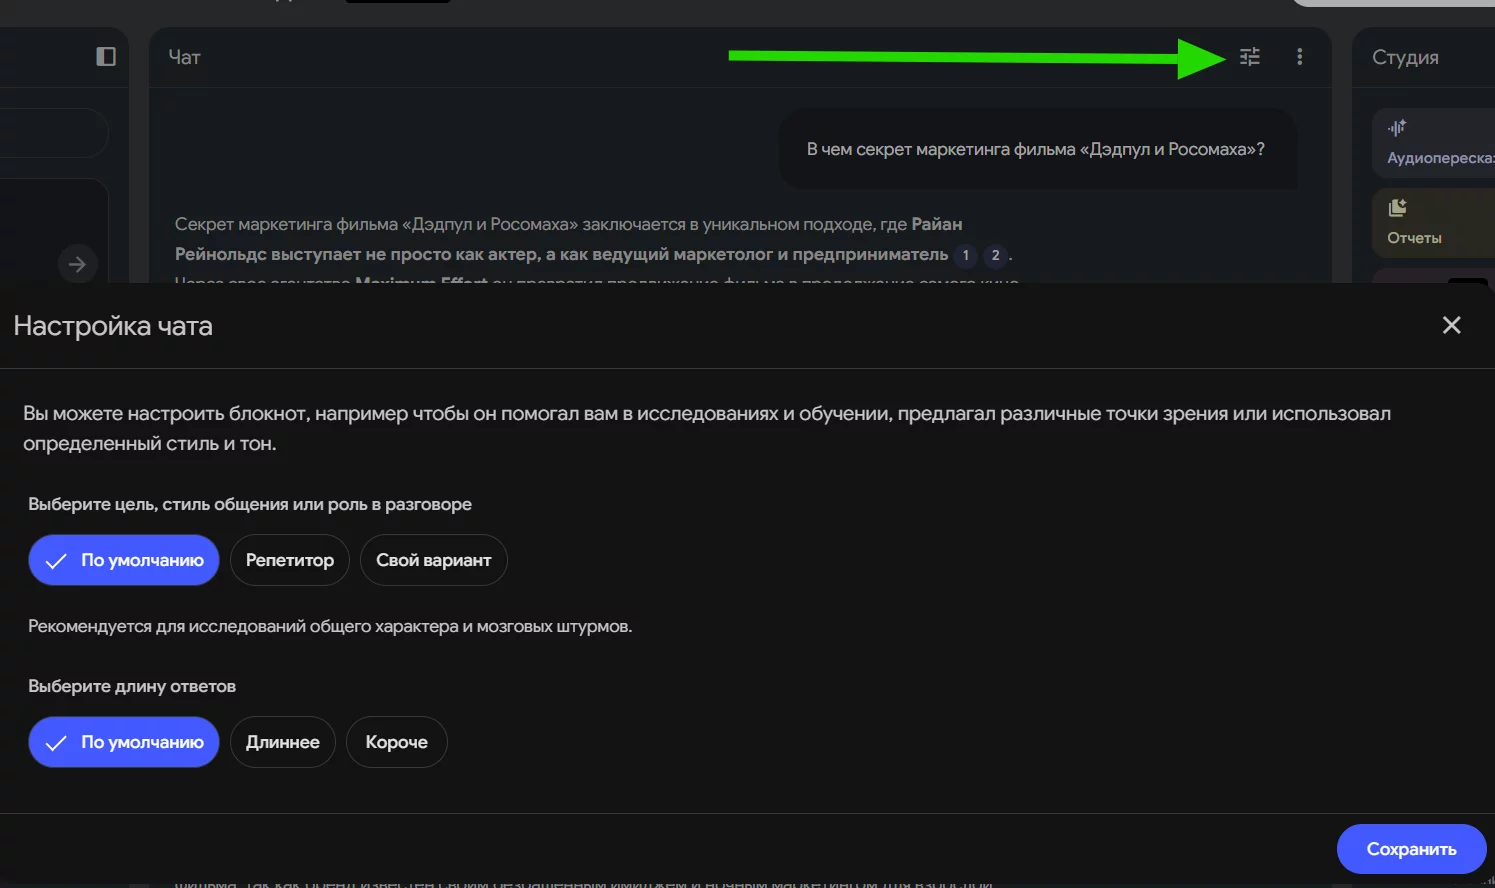Choose Короче answer length
The width and height of the screenshot is (1495, 888).
point(397,742)
